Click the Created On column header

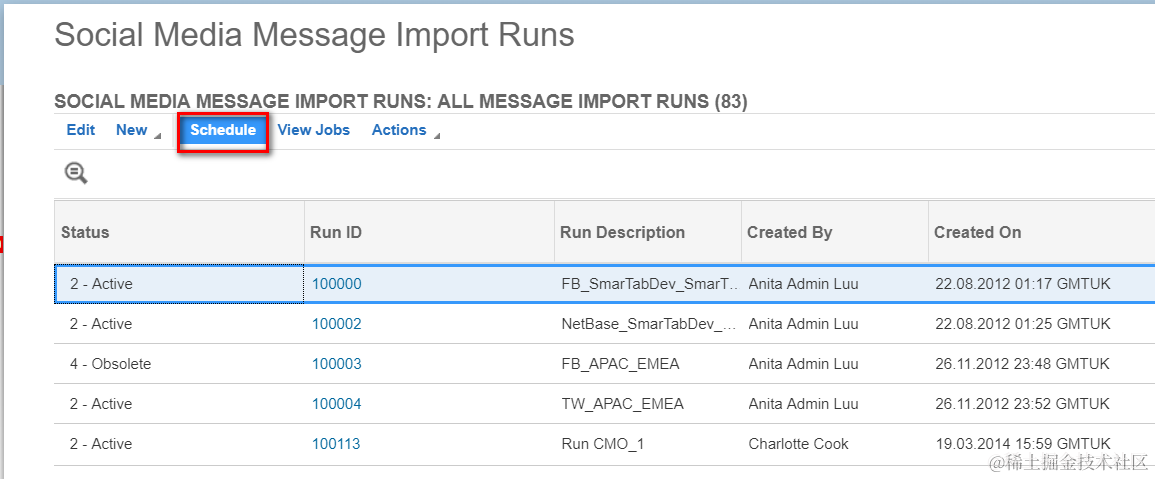click(x=977, y=232)
